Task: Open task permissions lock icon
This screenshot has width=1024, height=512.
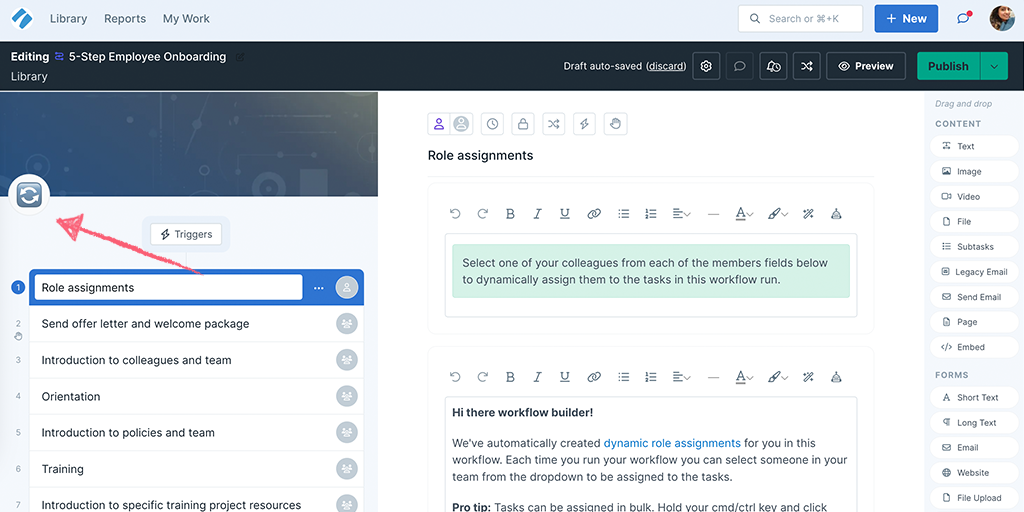Action: (523, 123)
